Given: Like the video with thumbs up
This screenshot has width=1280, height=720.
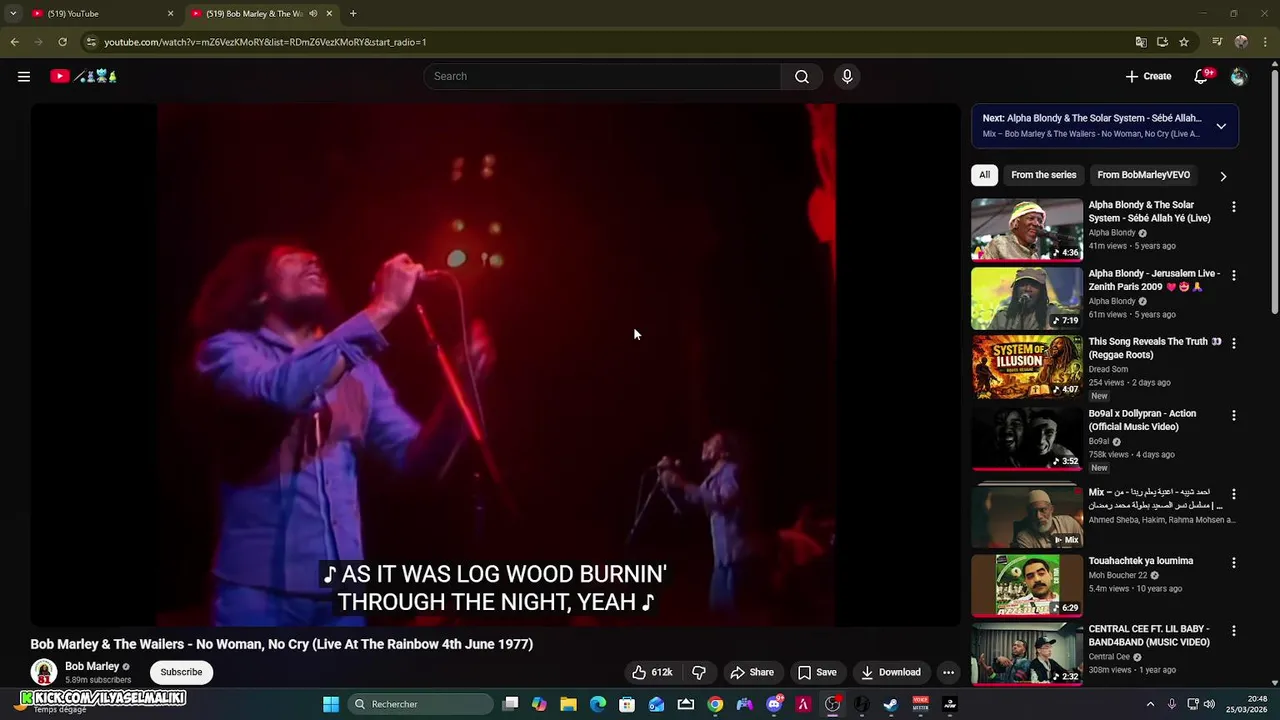Looking at the screenshot, I should pos(651,672).
